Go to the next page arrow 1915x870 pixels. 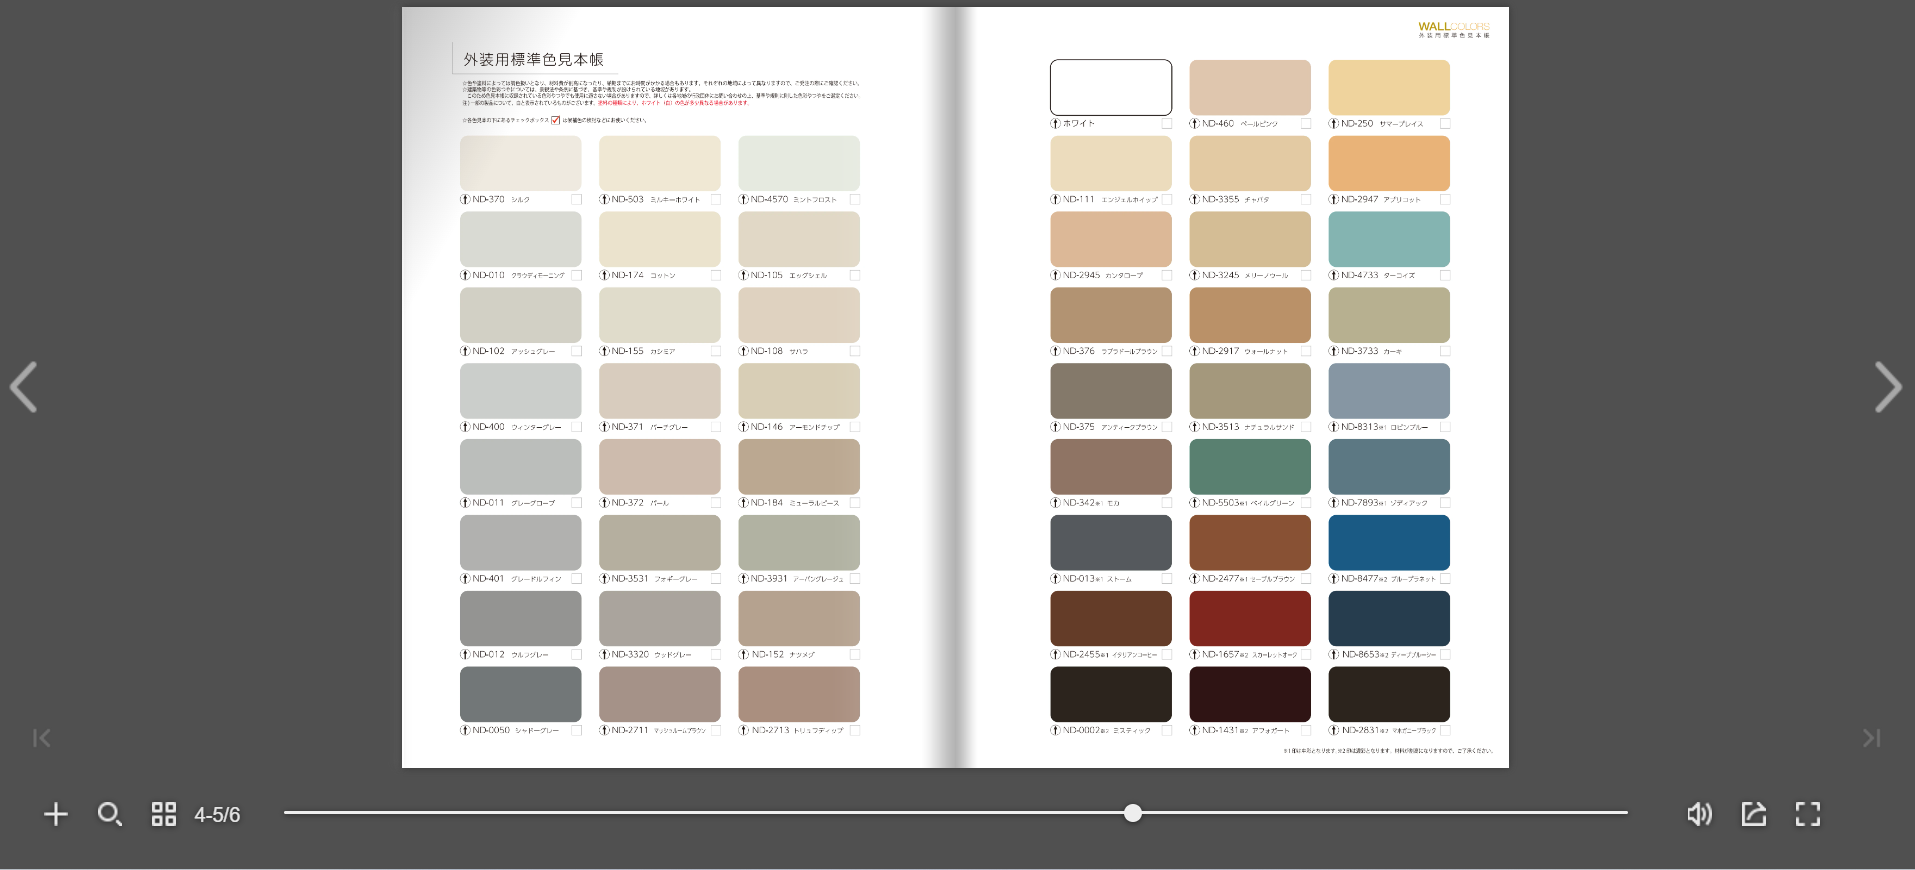tap(1887, 387)
